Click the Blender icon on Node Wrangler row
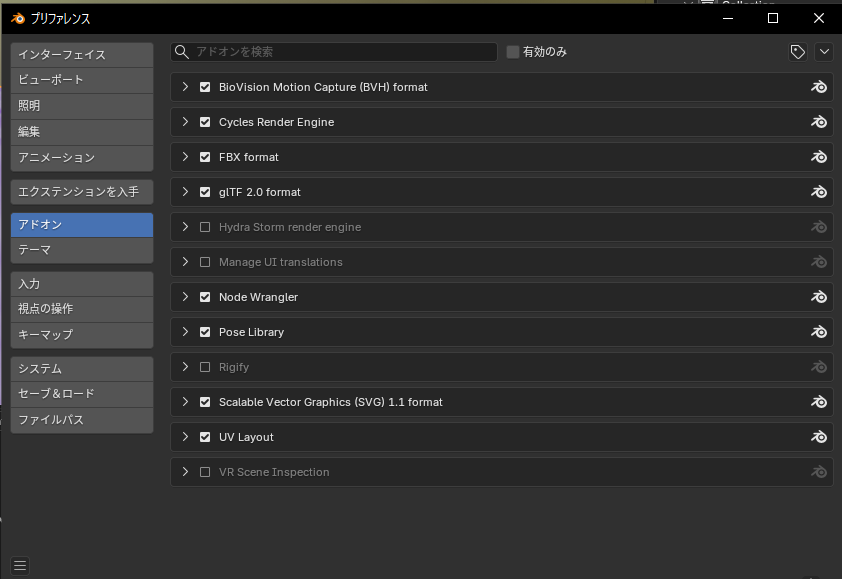 [x=819, y=297]
